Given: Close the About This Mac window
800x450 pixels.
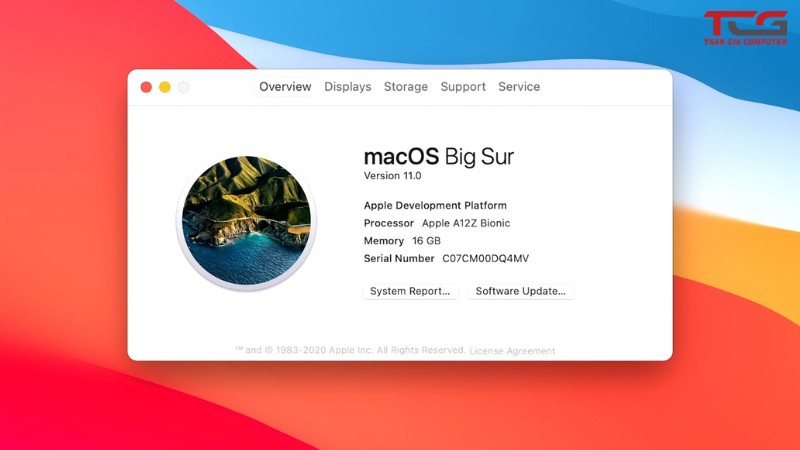Looking at the screenshot, I should tap(146, 87).
